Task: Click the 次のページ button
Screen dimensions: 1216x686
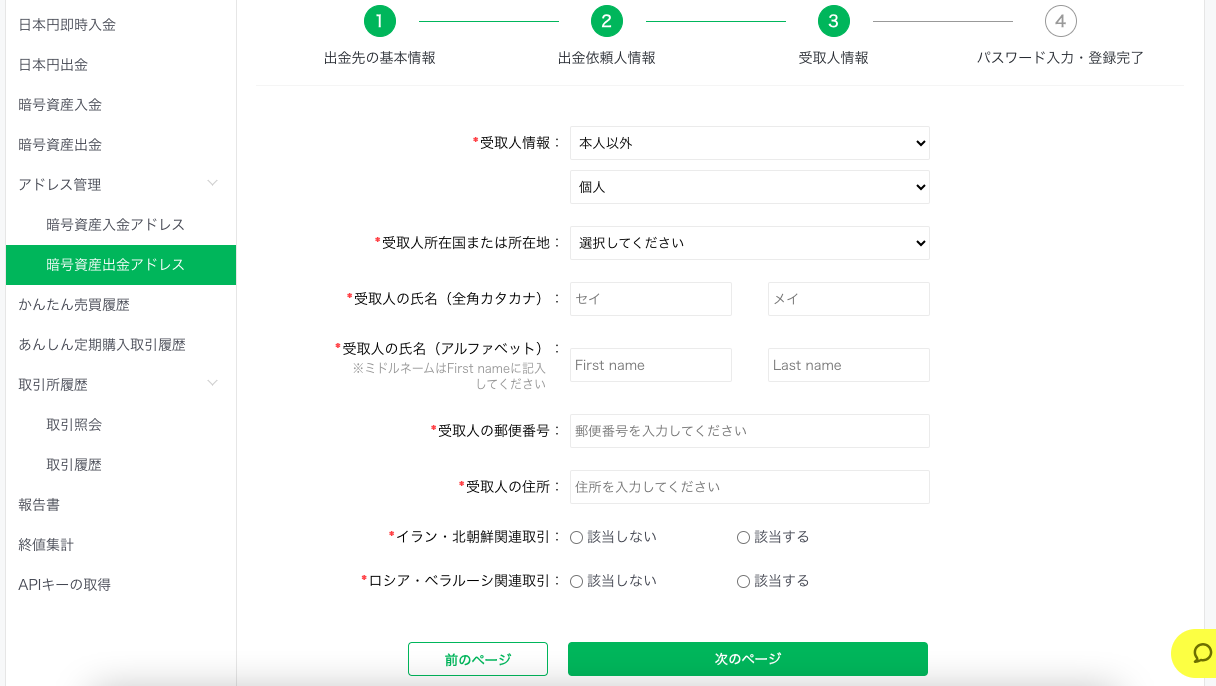Action: (748, 659)
